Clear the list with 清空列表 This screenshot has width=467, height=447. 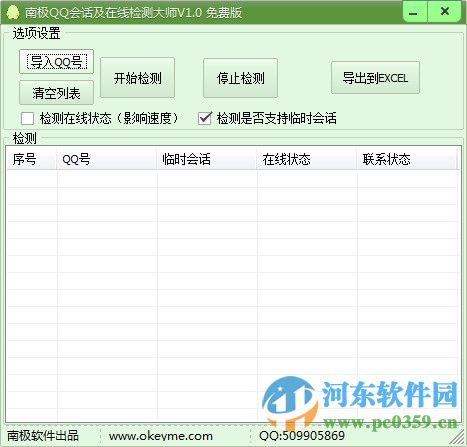[56, 93]
